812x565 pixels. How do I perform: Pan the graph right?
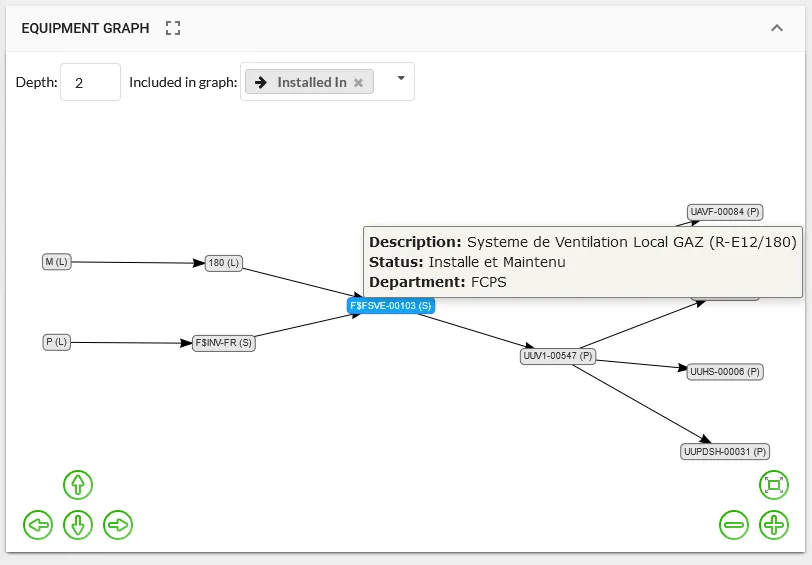118,525
